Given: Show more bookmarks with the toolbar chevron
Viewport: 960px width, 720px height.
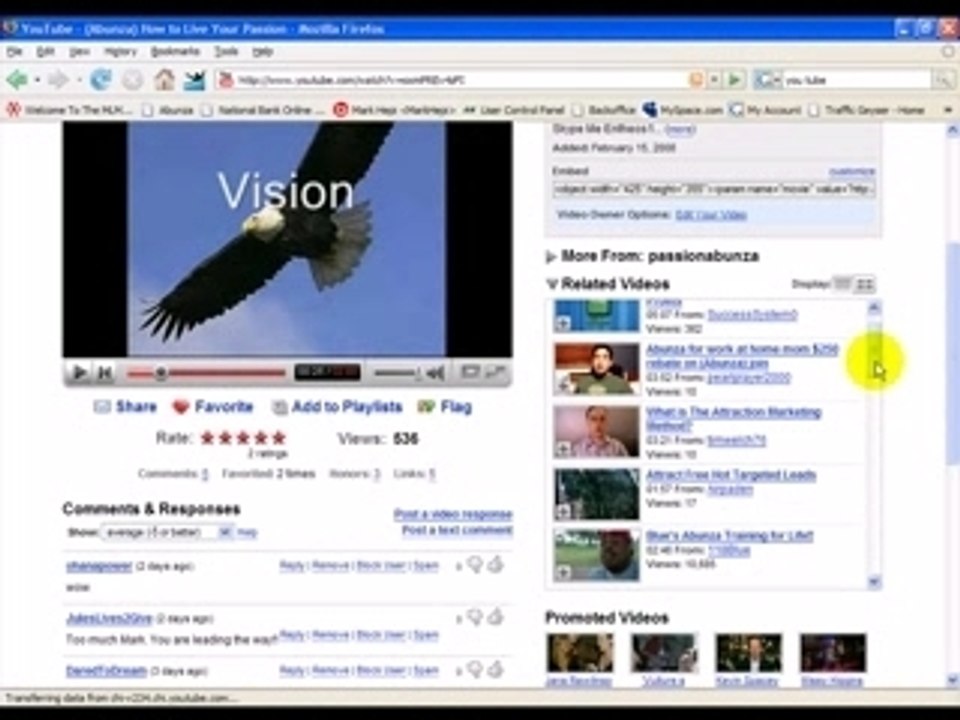Looking at the screenshot, I should pos(948,110).
